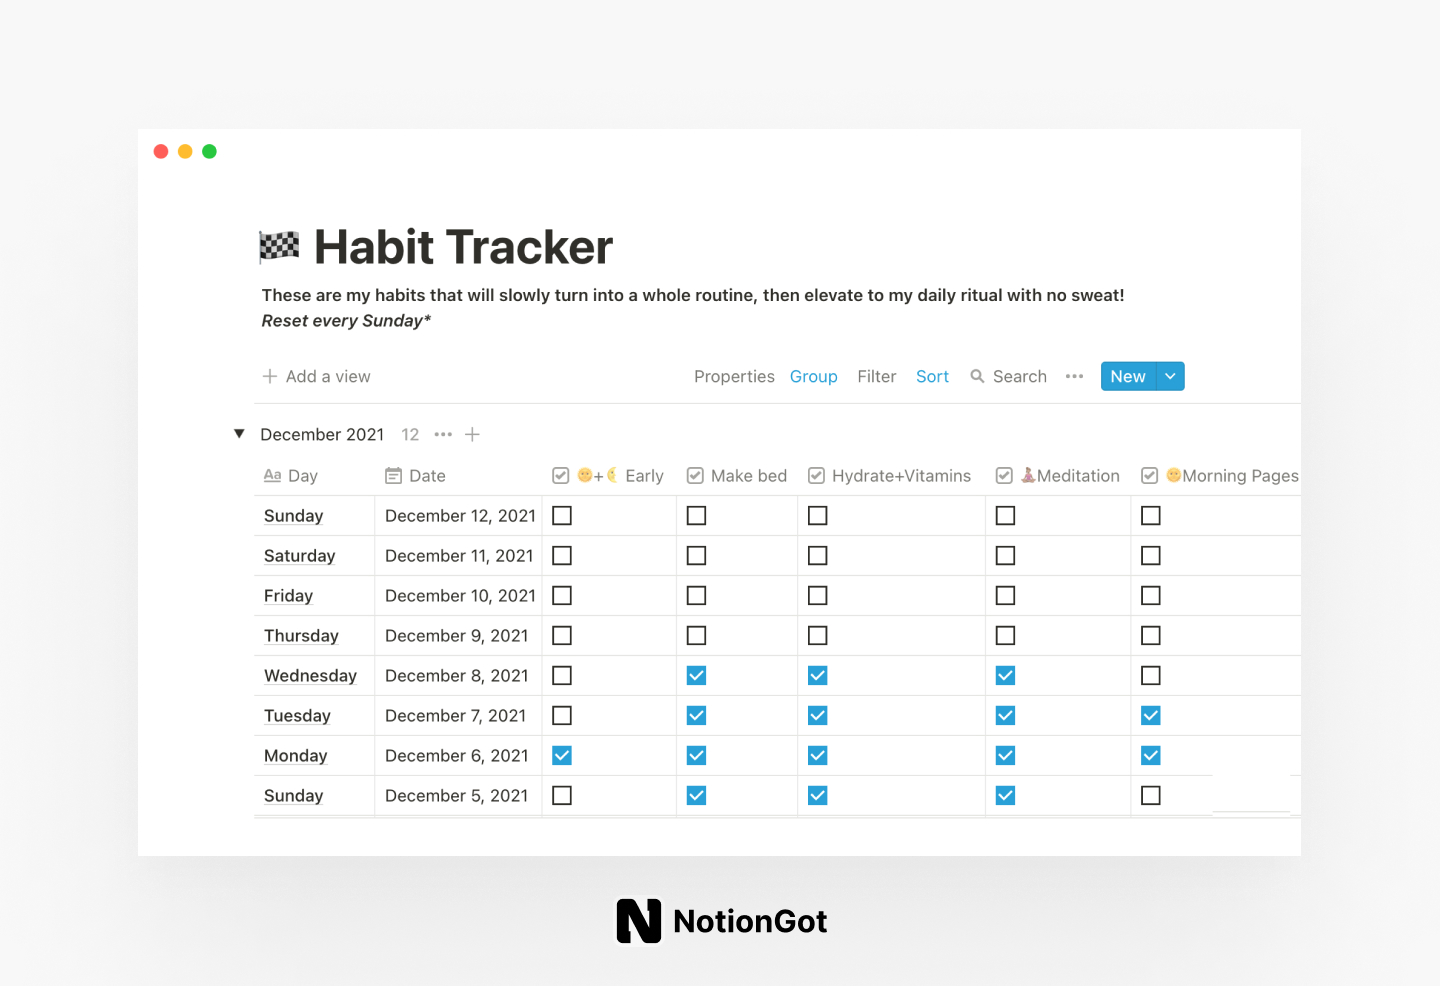Click the Meditation column header icon

pos(1004,475)
